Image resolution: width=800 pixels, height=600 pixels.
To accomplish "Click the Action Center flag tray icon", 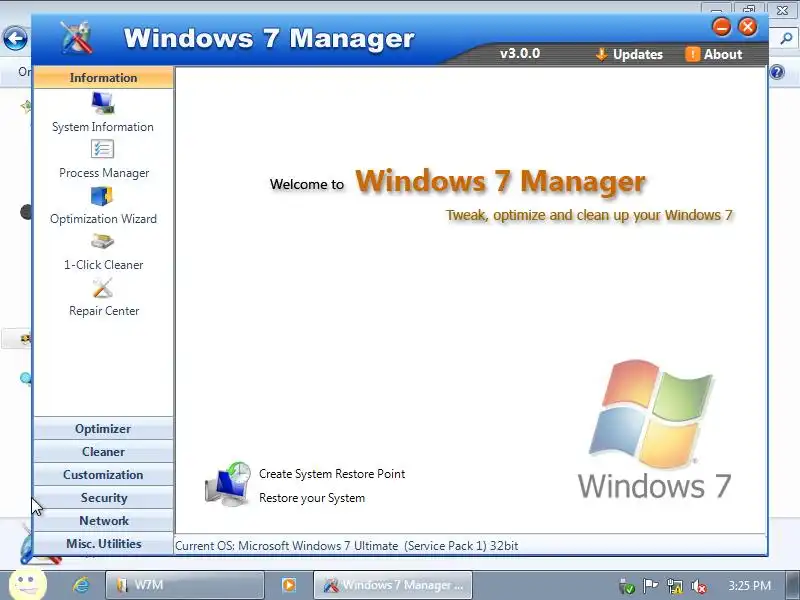I will pos(650,586).
